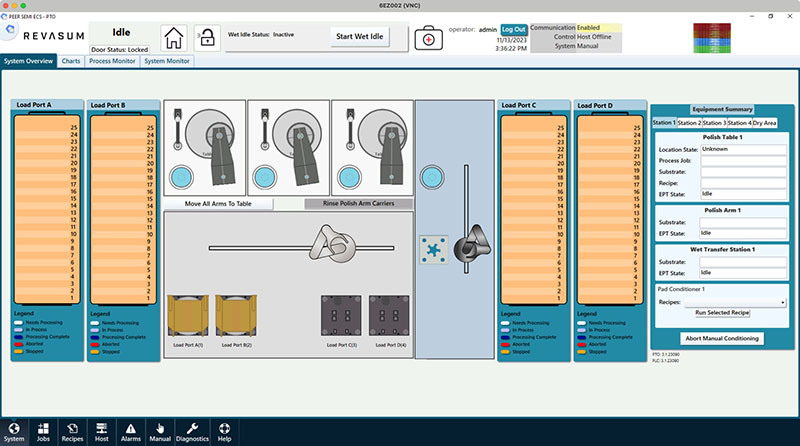Click the tower light stack indicator
Image resolution: width=800 pixels, height=446 pixels.
click(712, 38)
